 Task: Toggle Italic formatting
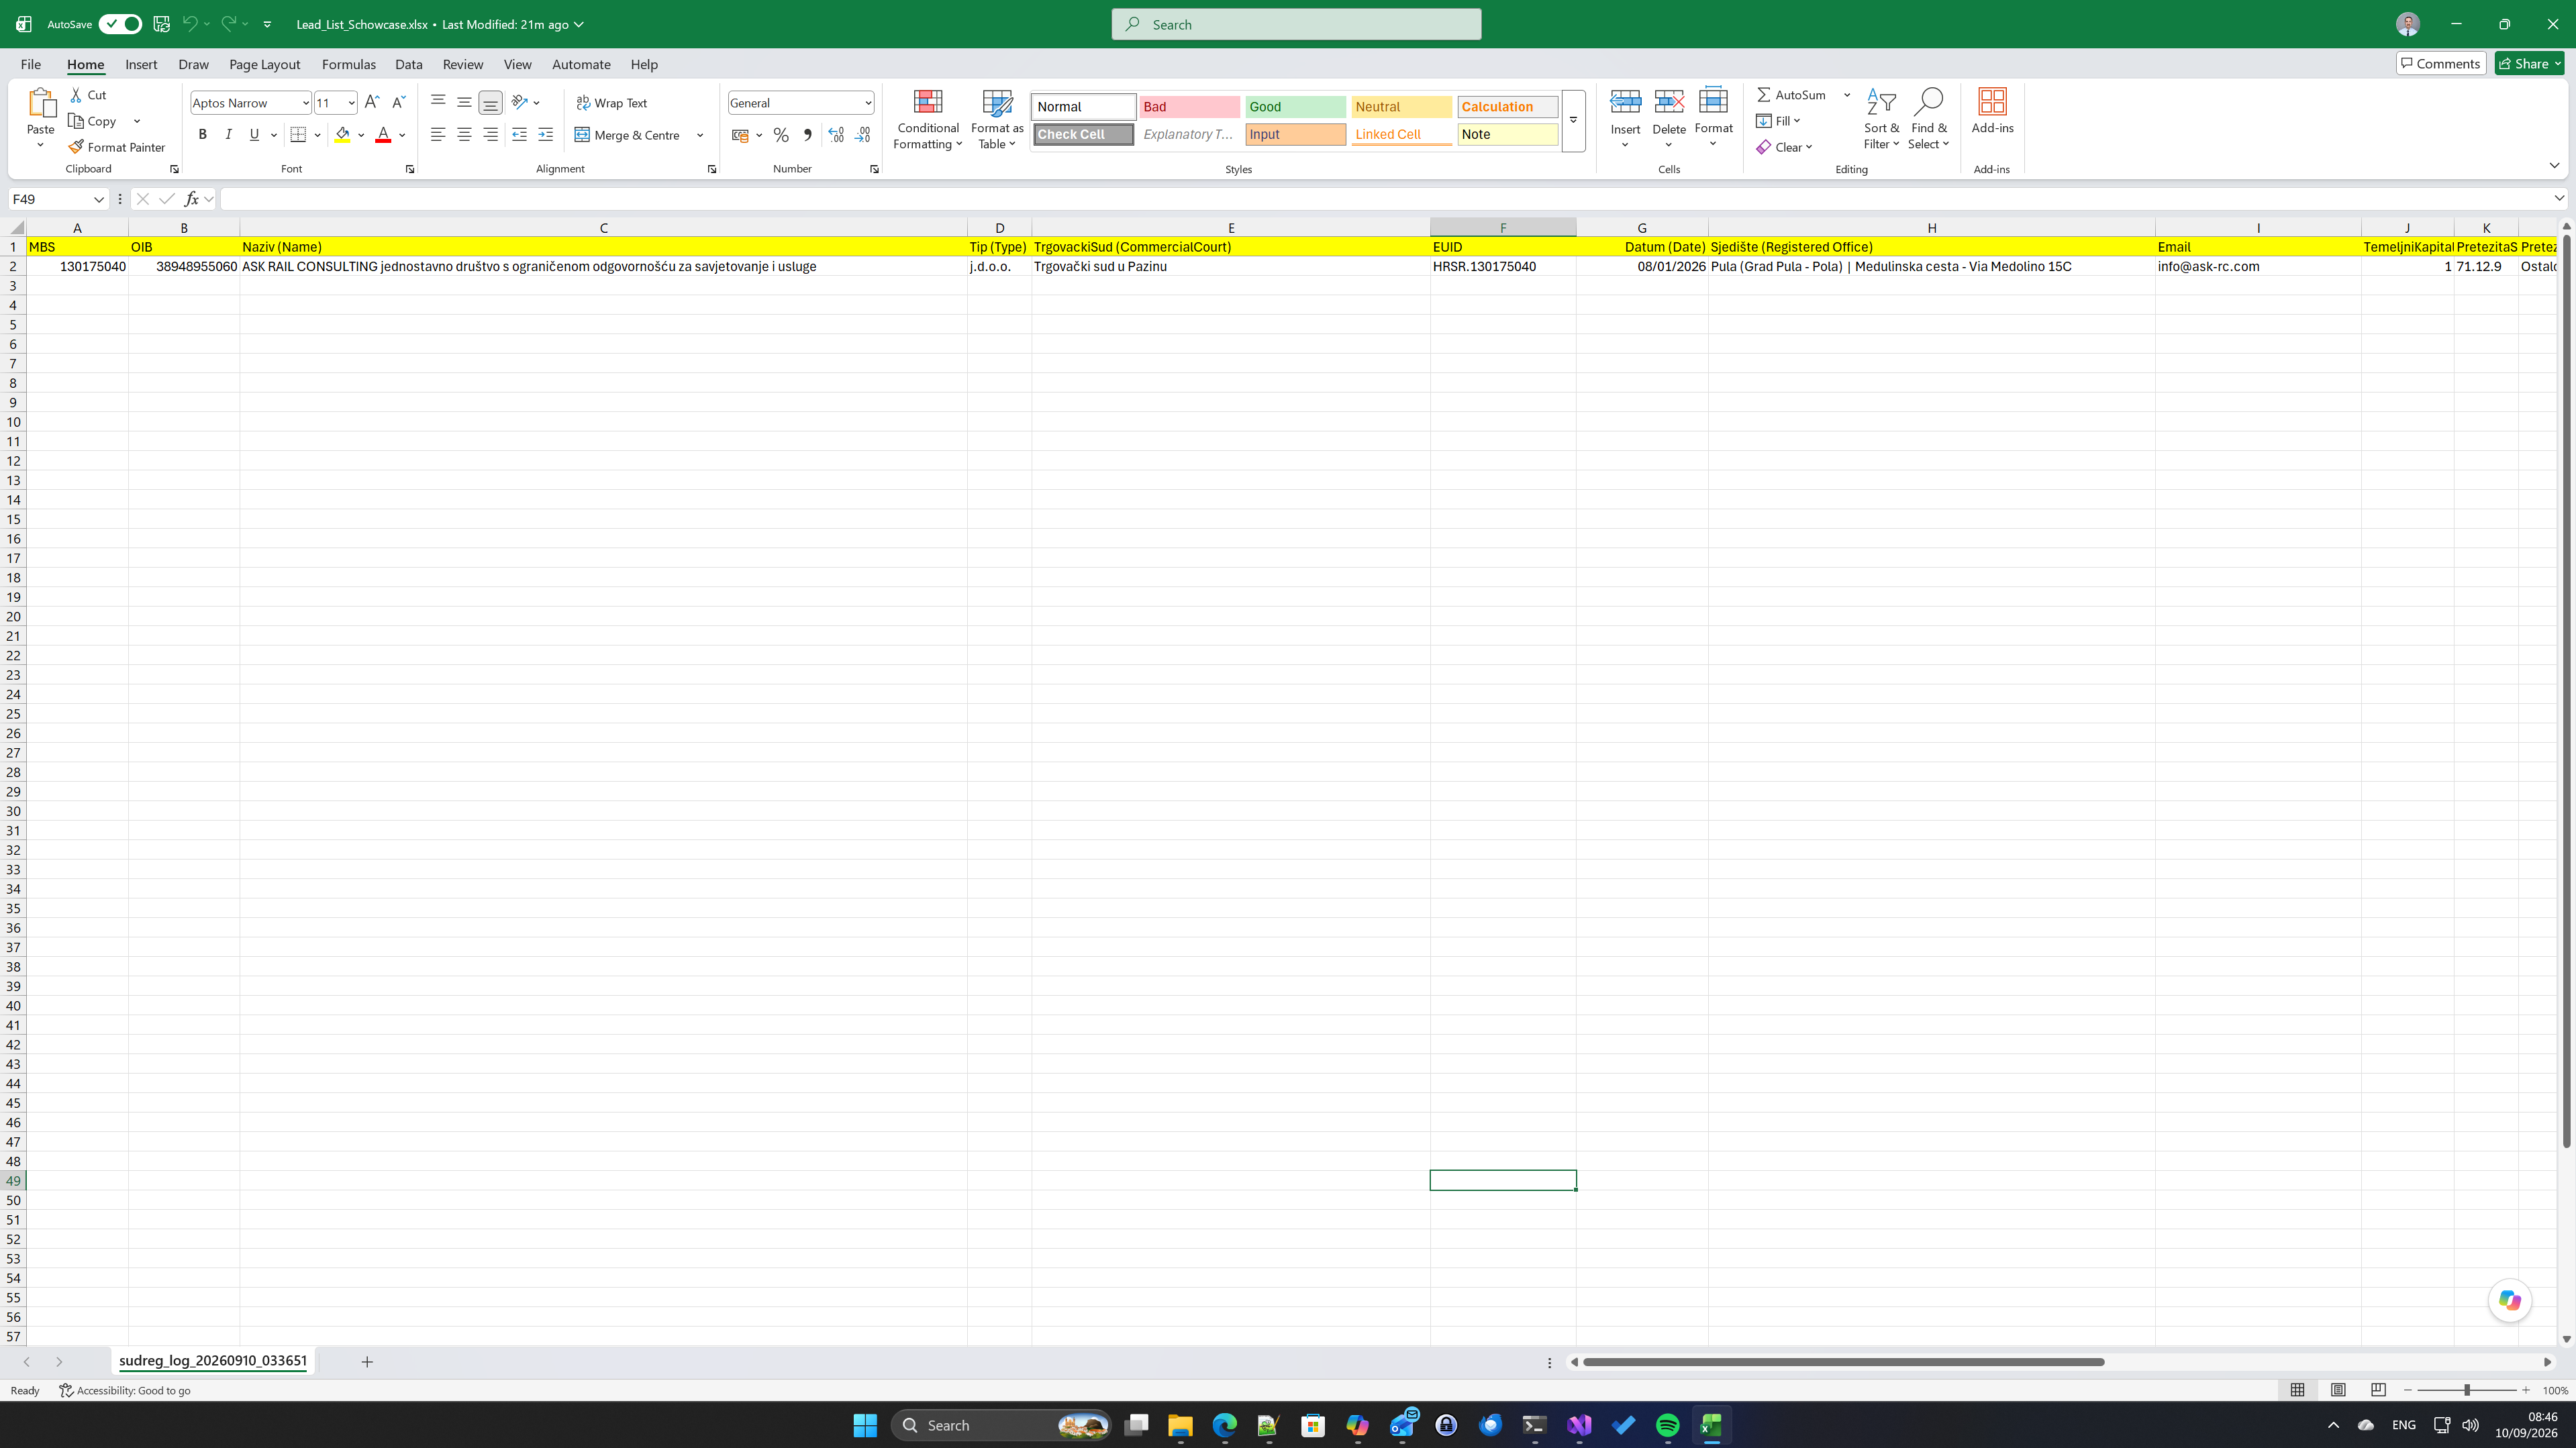228,135
